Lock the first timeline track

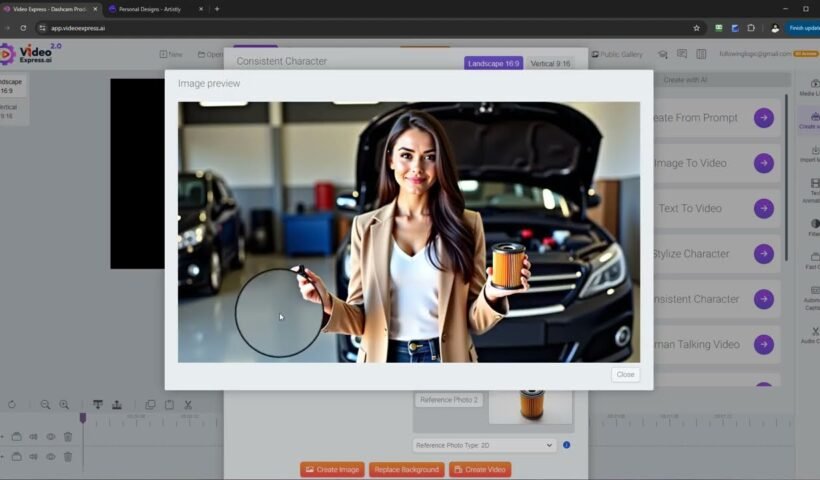tap(16, 437)
